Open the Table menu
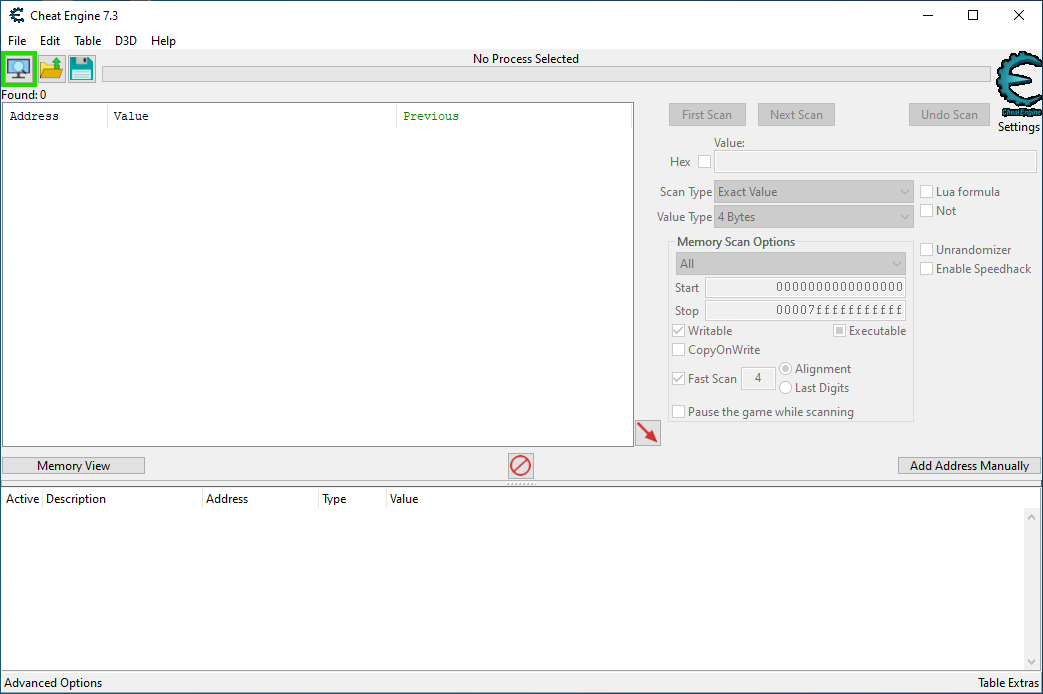 coord(87,41)
